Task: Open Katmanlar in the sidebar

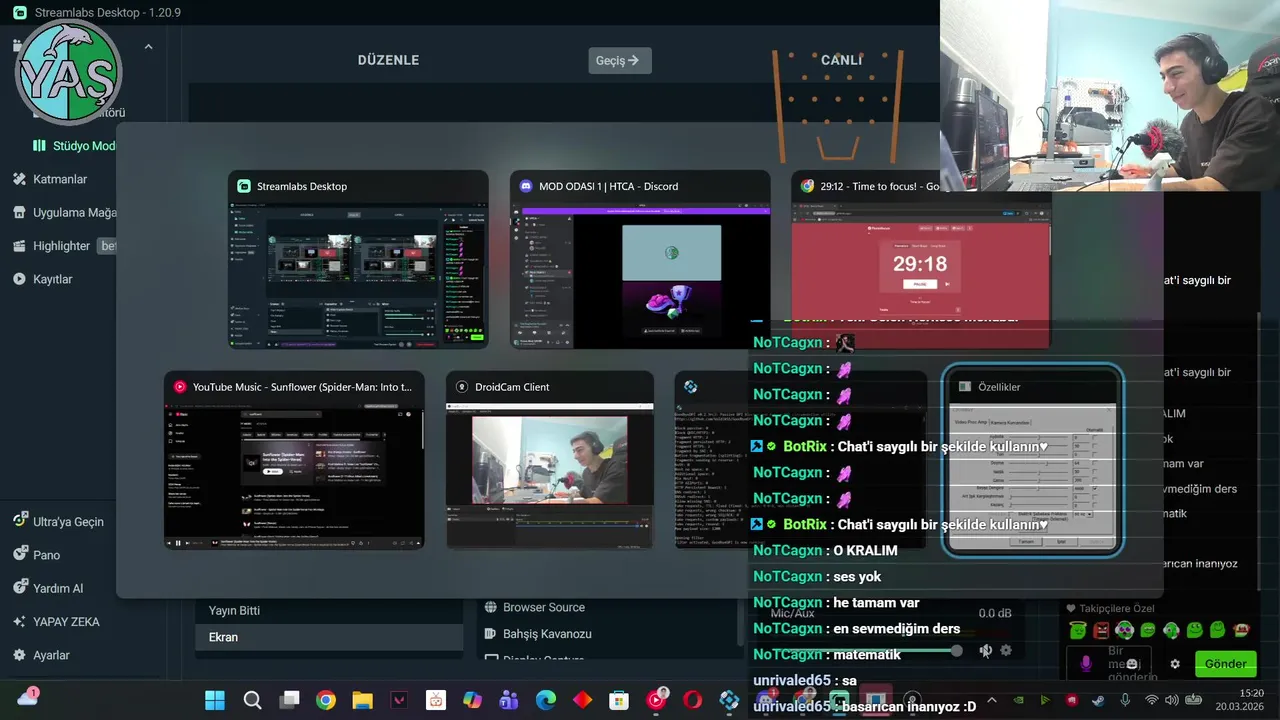Action: coord(50,179)
